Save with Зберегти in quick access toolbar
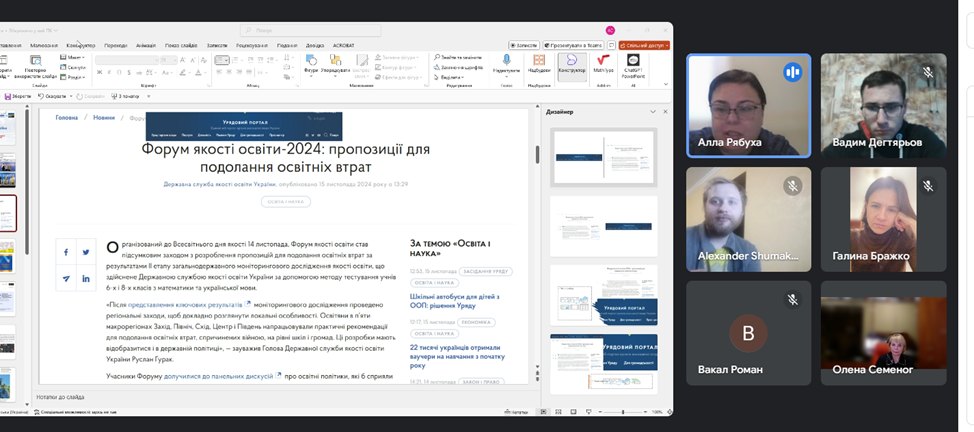 click(17, 96)
